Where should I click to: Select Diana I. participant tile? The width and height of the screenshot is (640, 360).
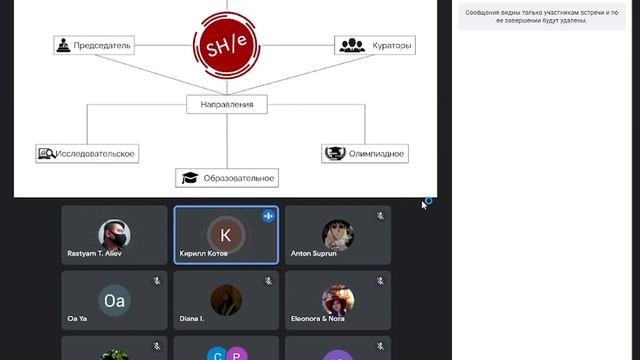tap(226, 300)
